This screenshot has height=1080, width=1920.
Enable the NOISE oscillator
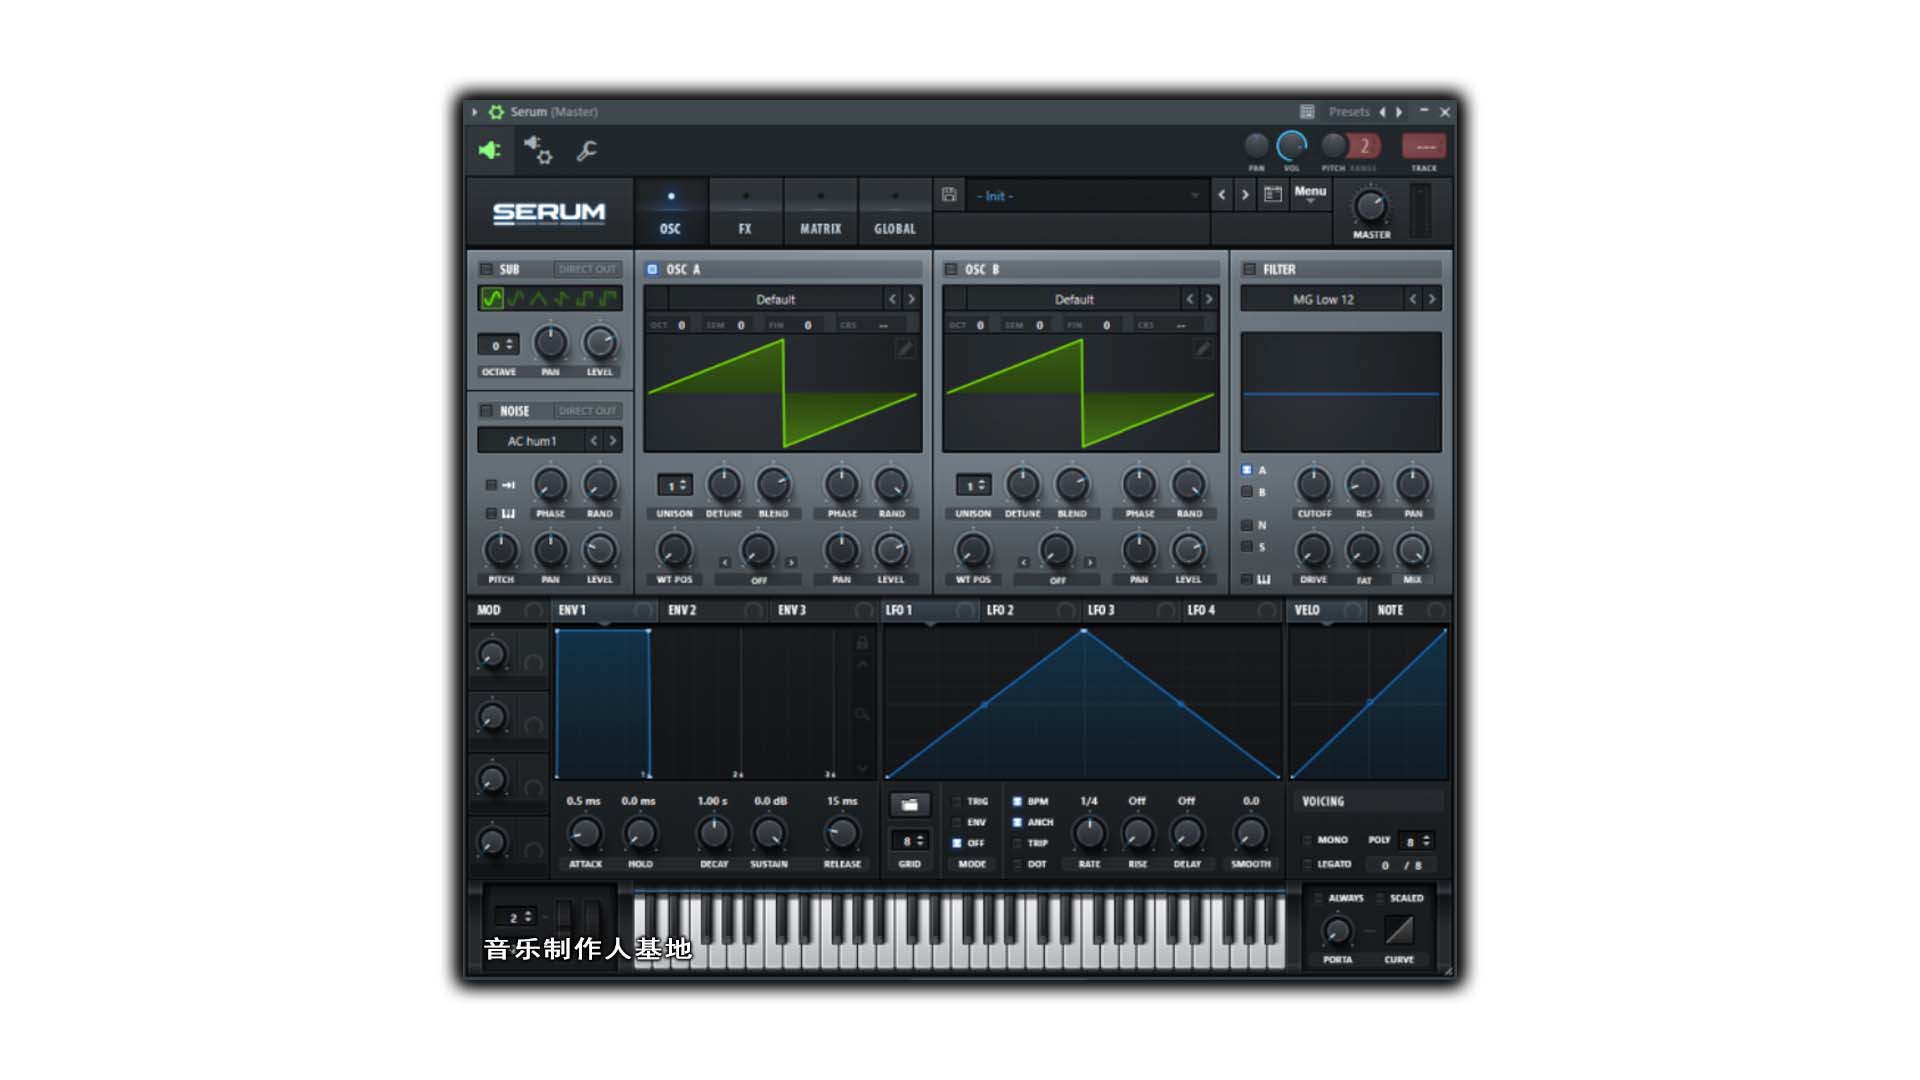(x=486, y=411)
